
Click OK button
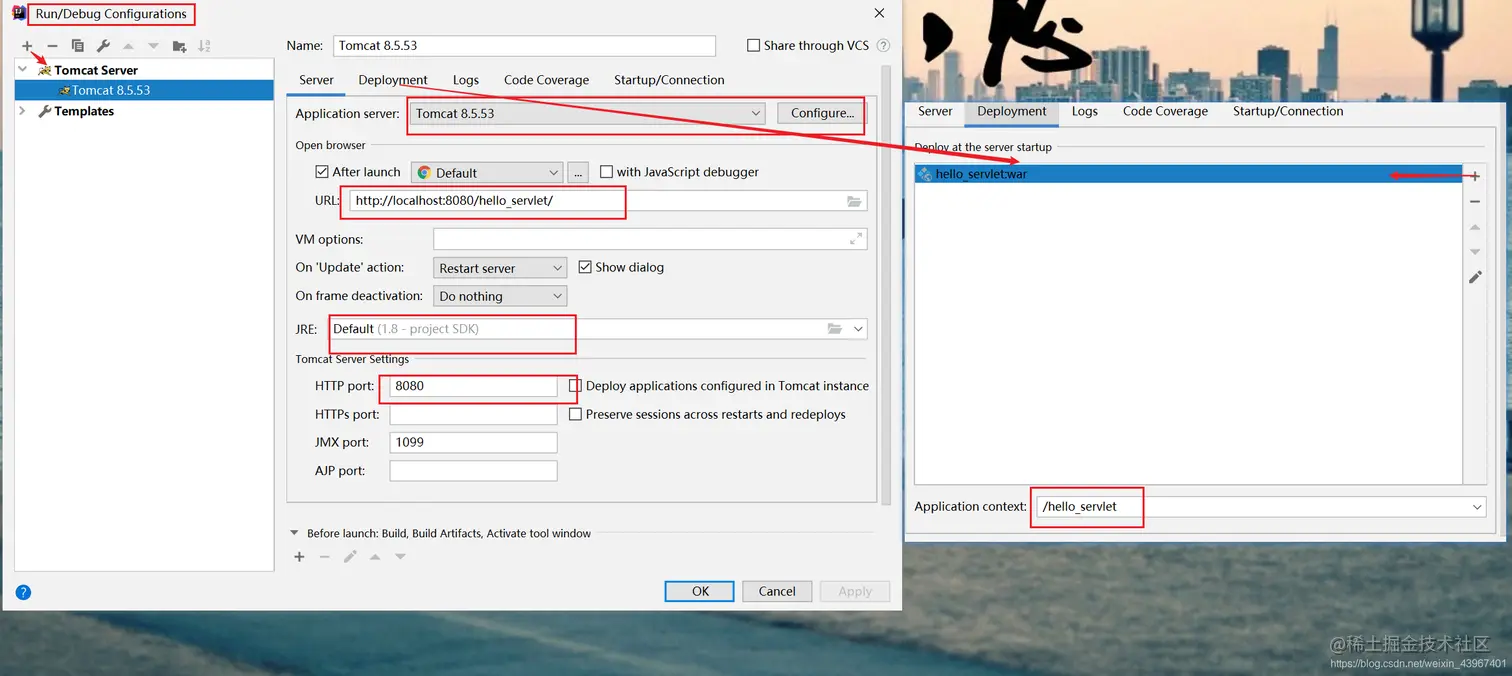tap(700, 591)
